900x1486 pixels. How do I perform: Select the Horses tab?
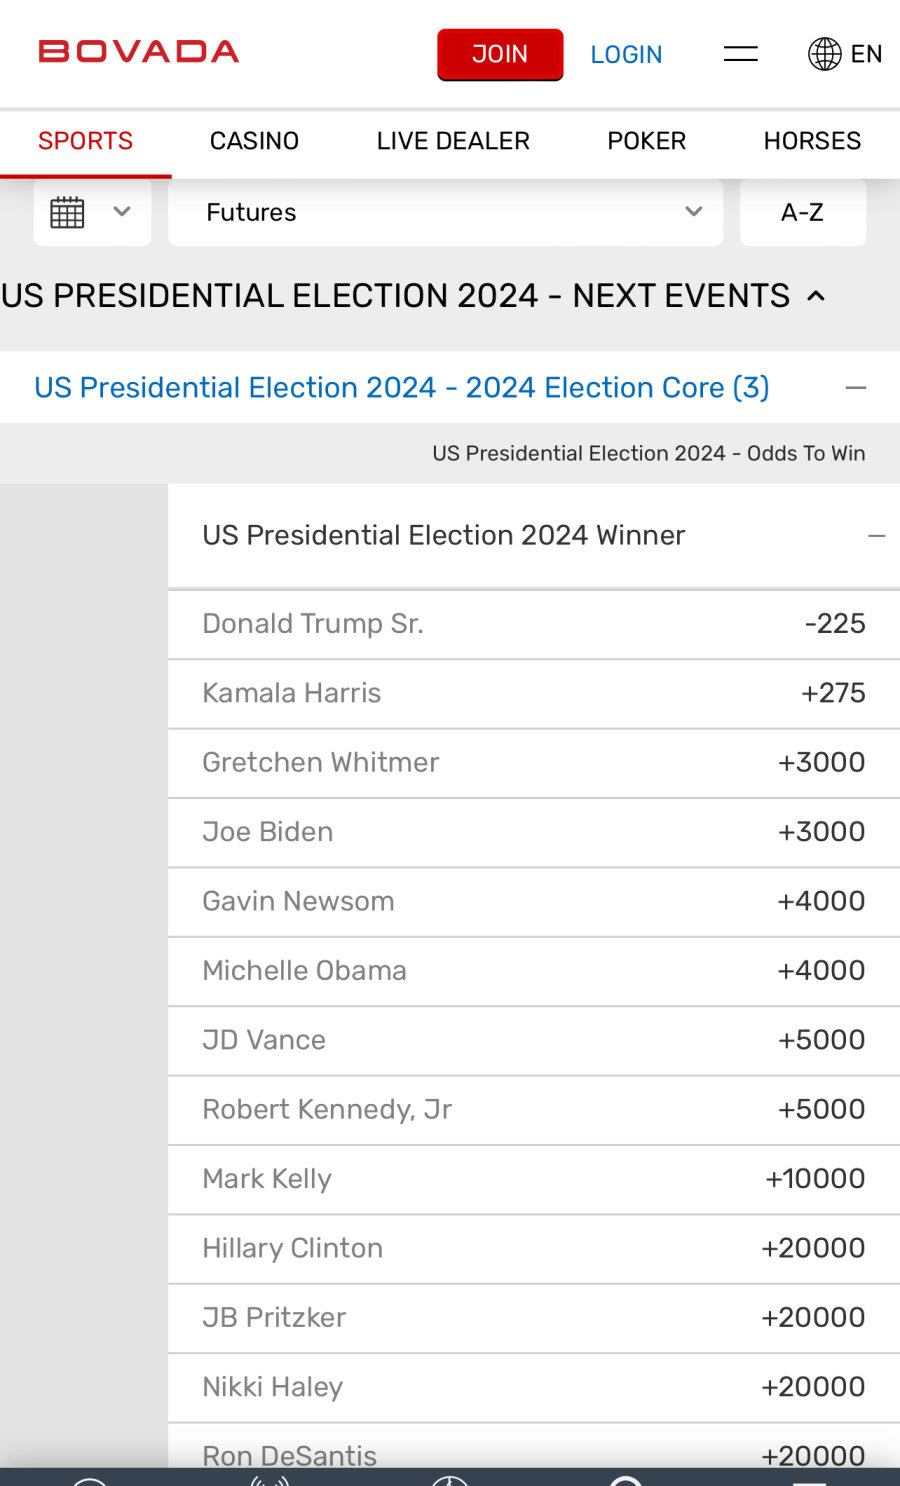(x=812, y=141)
